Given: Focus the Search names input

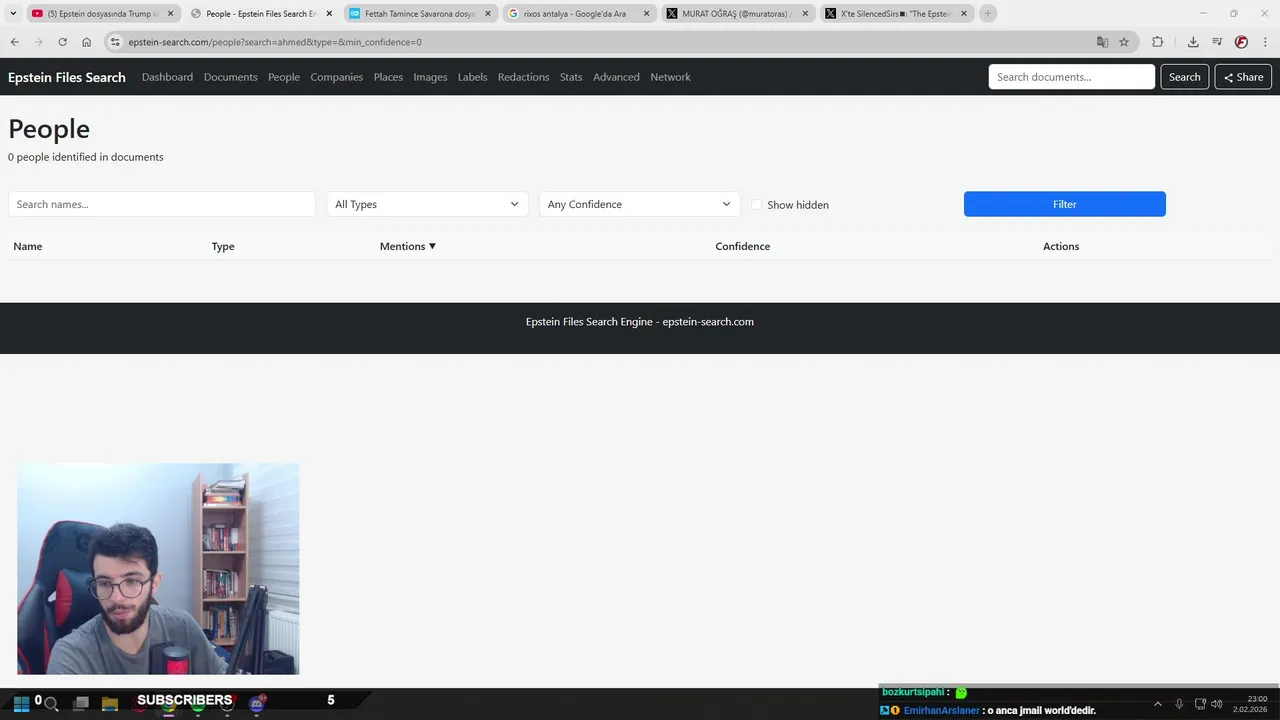Looking at the screenshot, I should click(162, 204).
